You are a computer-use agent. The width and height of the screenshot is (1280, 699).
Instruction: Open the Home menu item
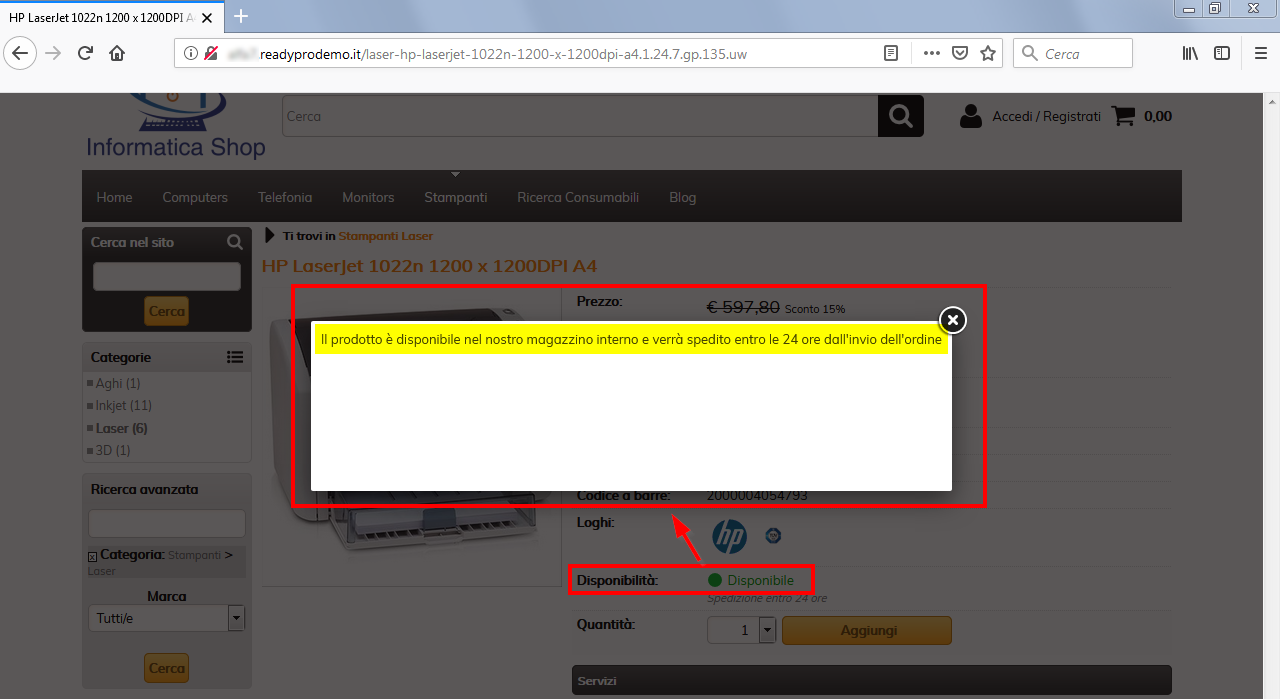114,197
